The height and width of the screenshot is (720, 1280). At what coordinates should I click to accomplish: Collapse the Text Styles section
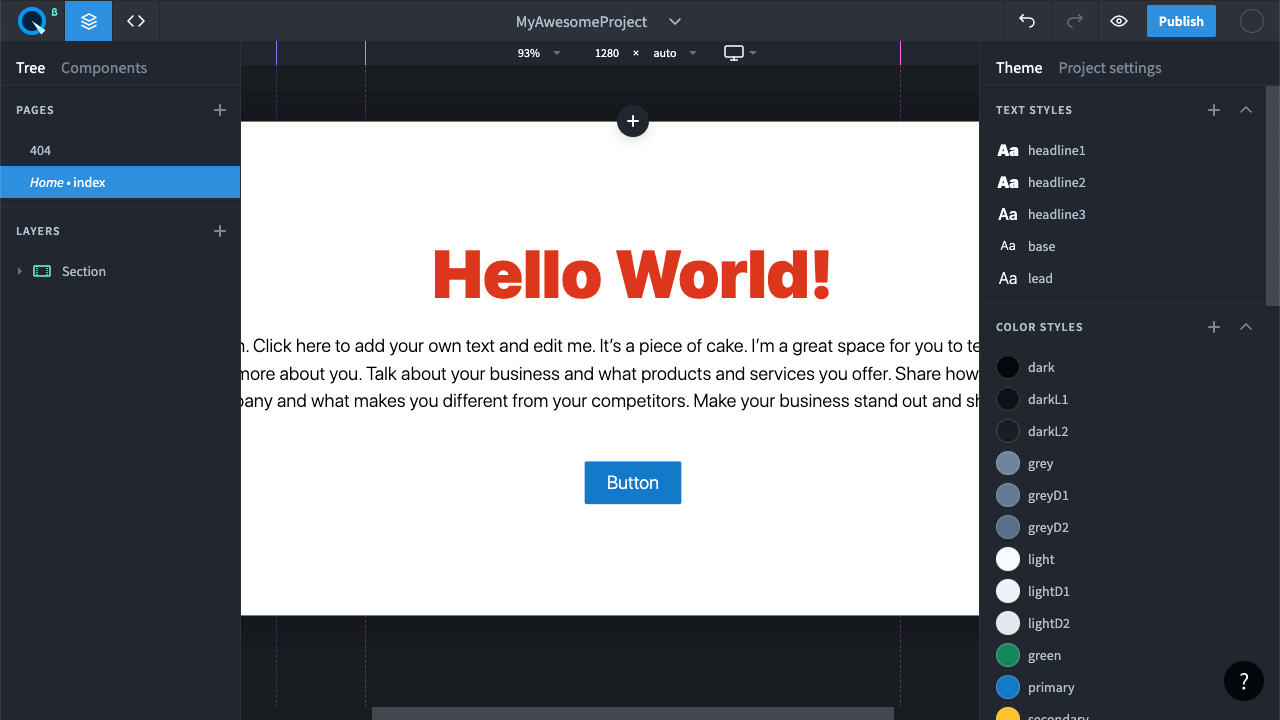coord(1246,110)
